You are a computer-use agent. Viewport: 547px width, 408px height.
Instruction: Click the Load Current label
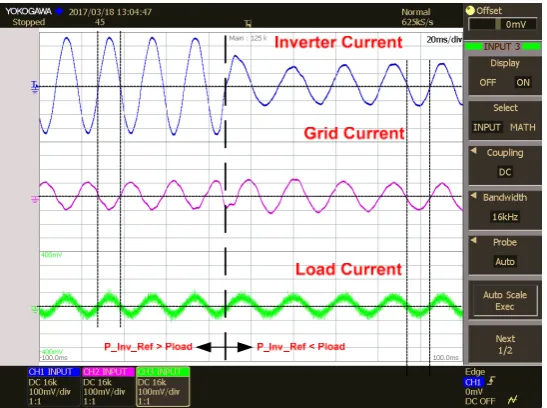pos(349,269)
